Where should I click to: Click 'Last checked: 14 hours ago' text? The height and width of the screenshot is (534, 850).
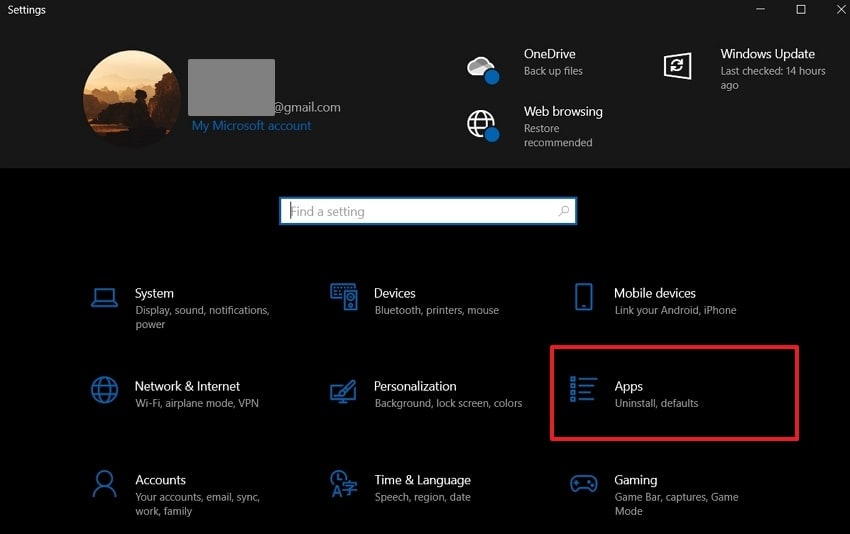click(773, 78)
